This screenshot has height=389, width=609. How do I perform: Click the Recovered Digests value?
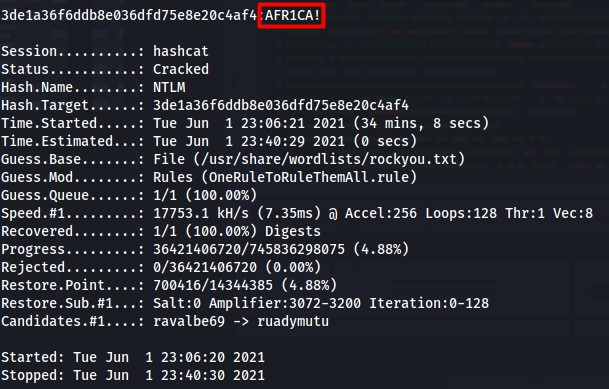pyautogui.click(x=237, y=231)
